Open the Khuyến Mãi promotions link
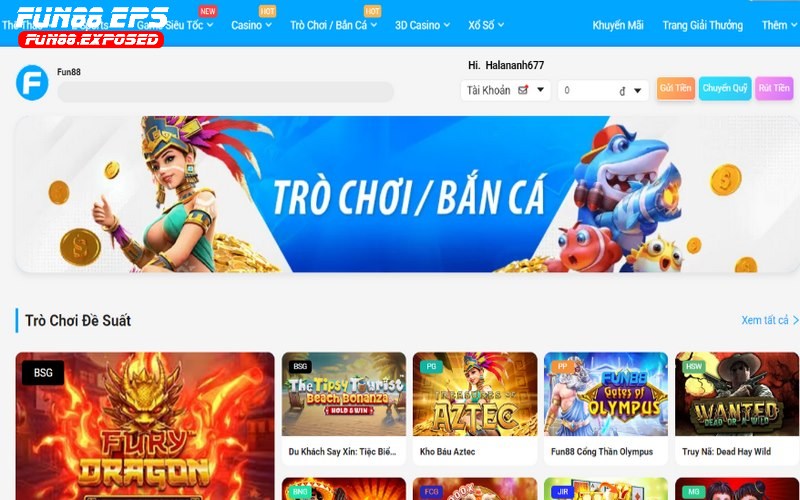This screenshot has width=800, height=500. [618, 25]
